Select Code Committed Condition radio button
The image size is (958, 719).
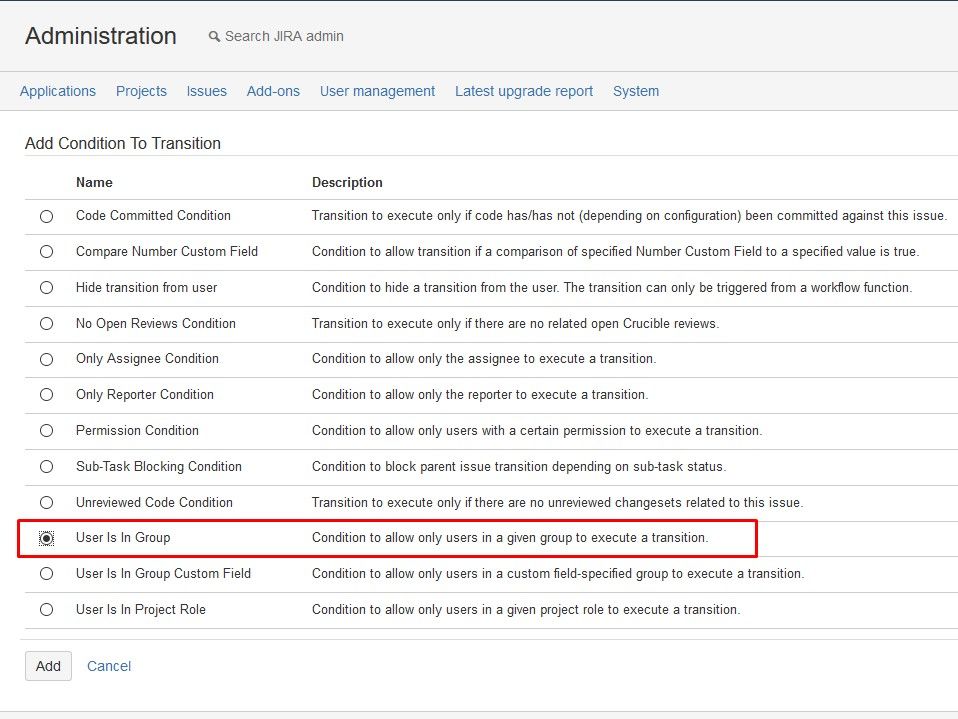tap(46, 216)
